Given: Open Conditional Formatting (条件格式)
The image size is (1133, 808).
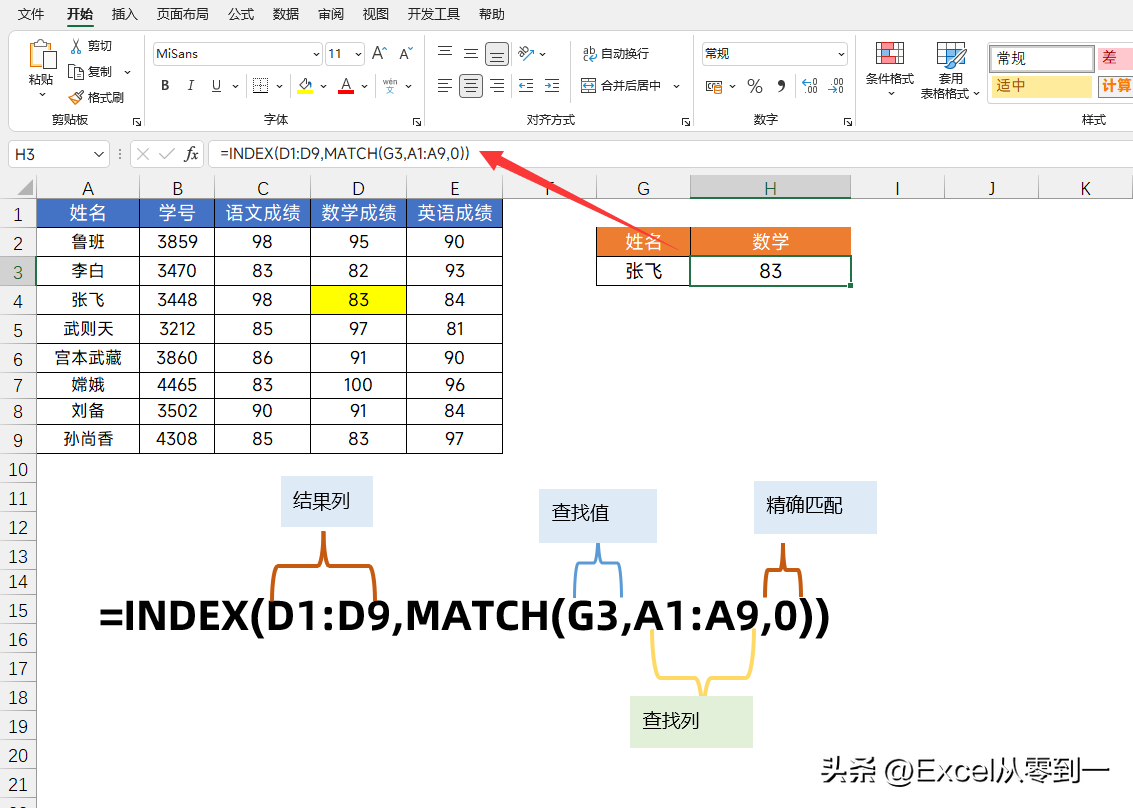Looking at the screenshot, I should [889, 69].
